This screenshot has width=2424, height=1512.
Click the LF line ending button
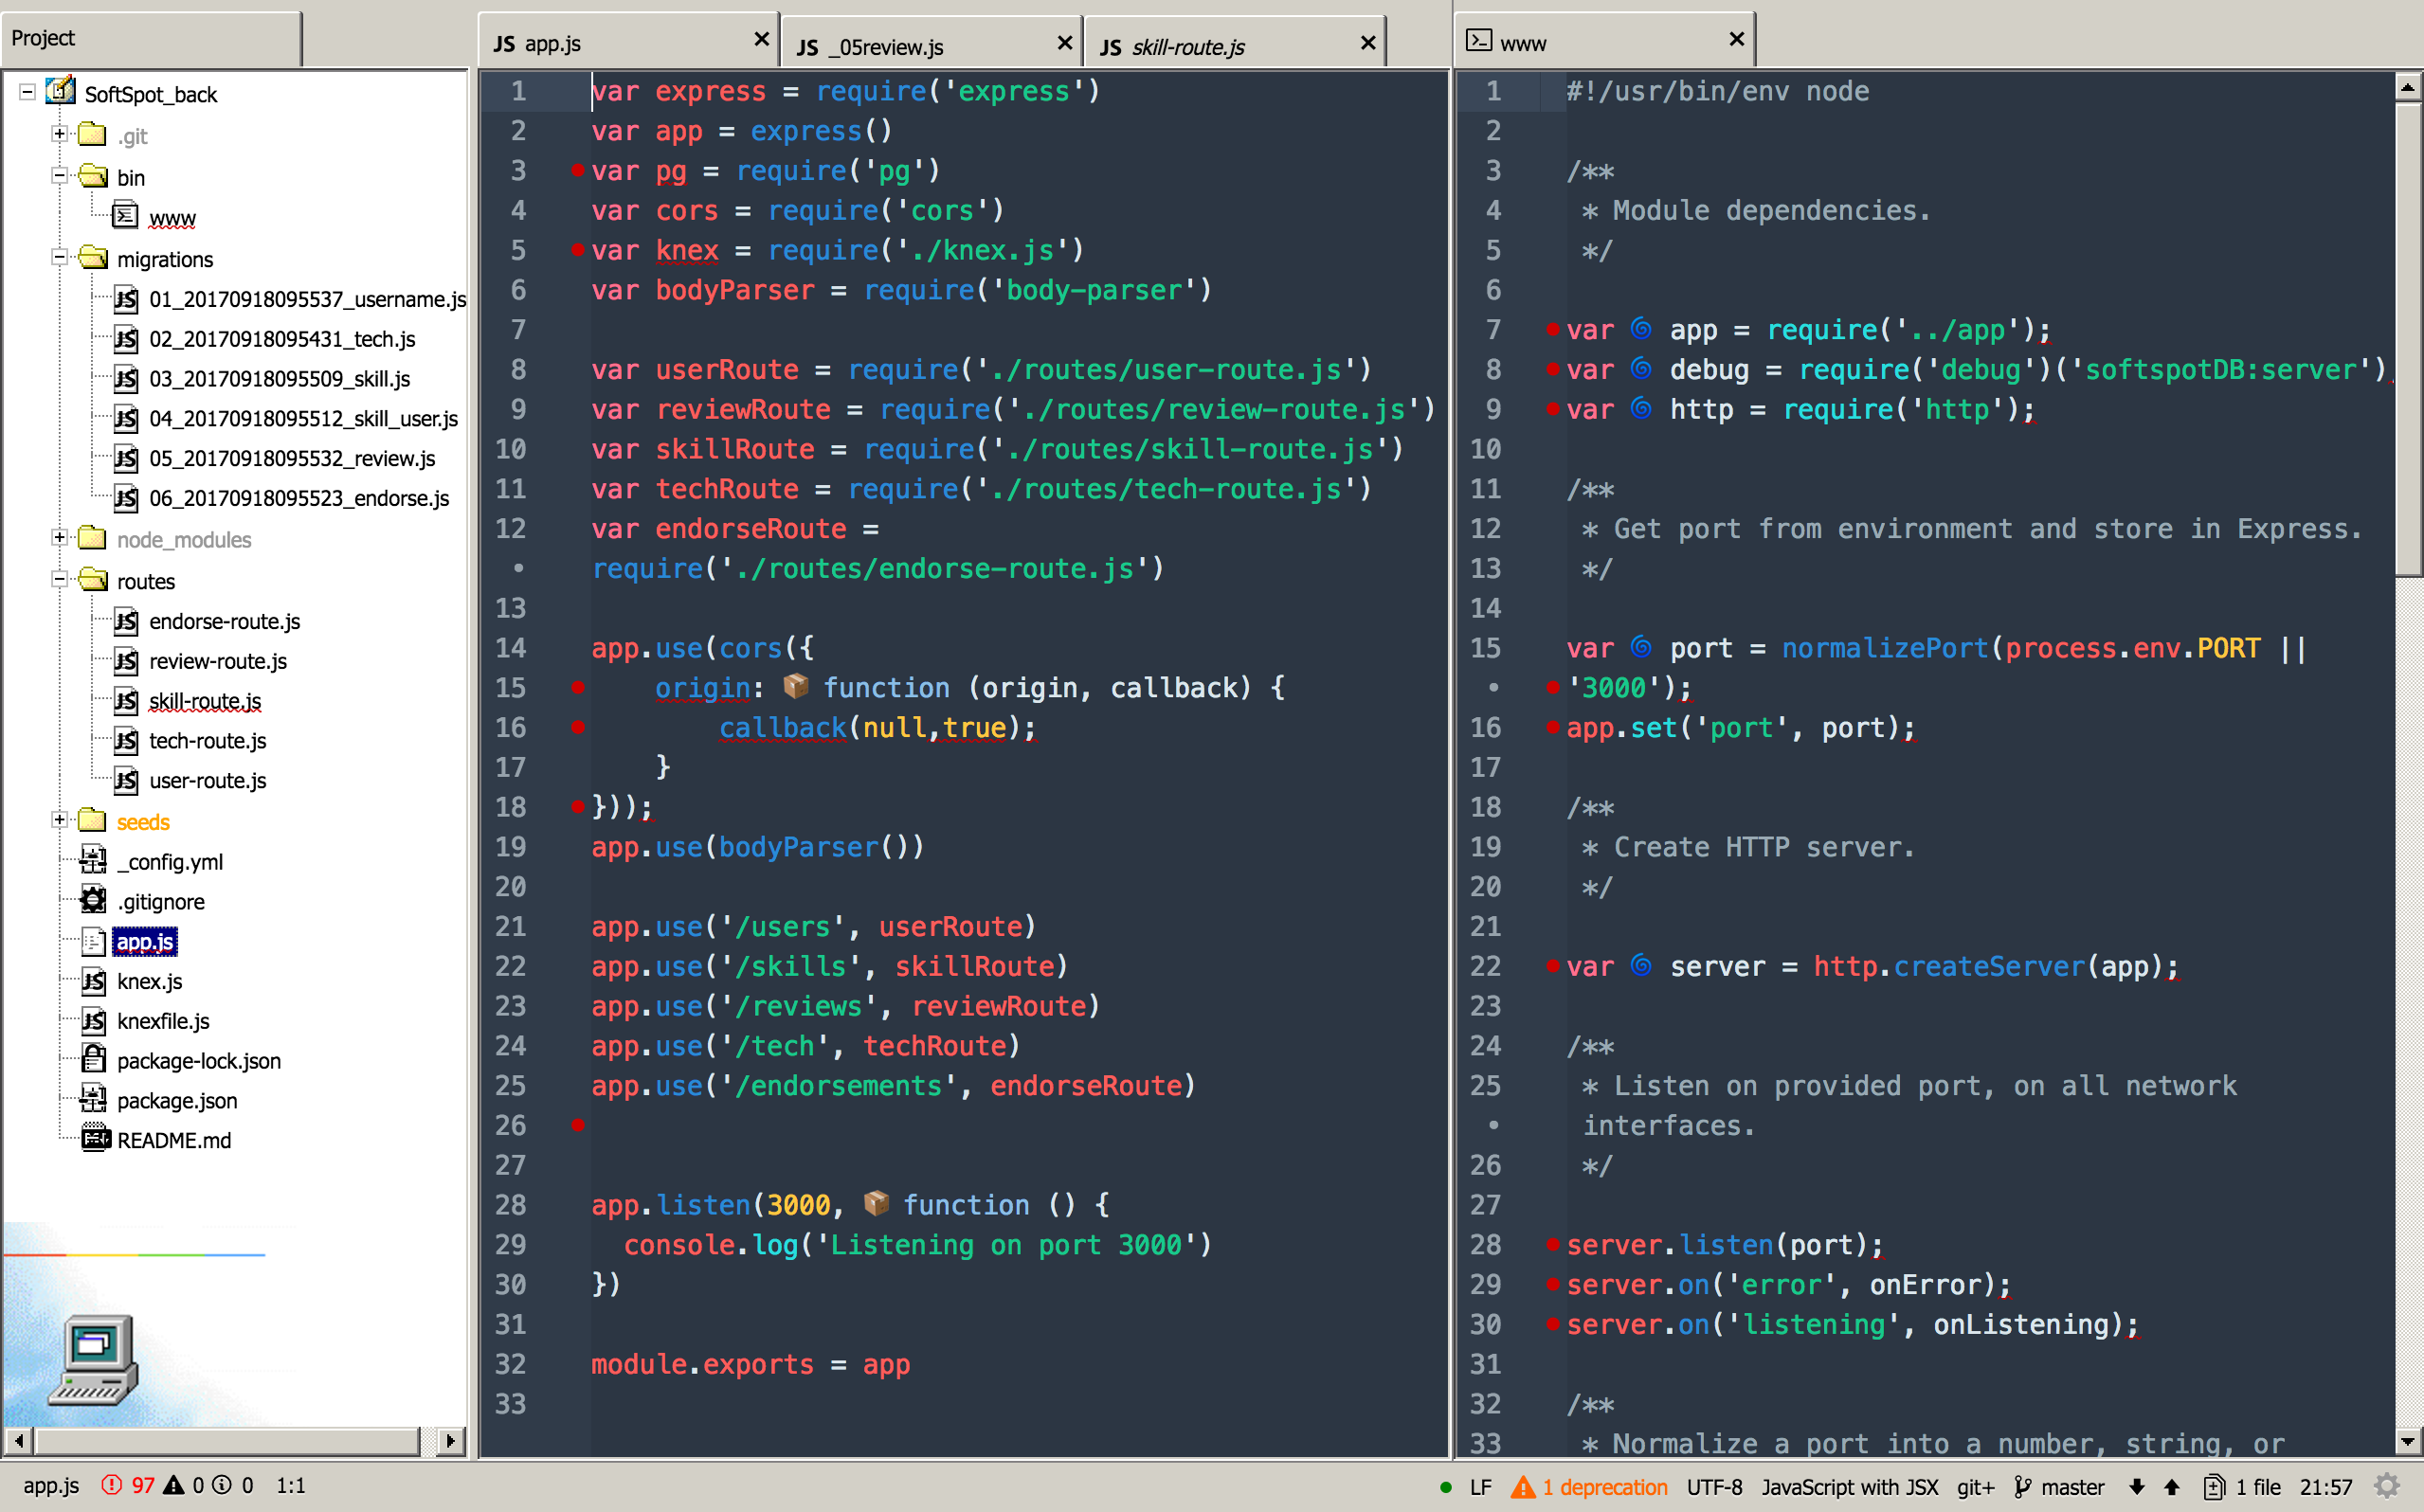(1481, 1487)
